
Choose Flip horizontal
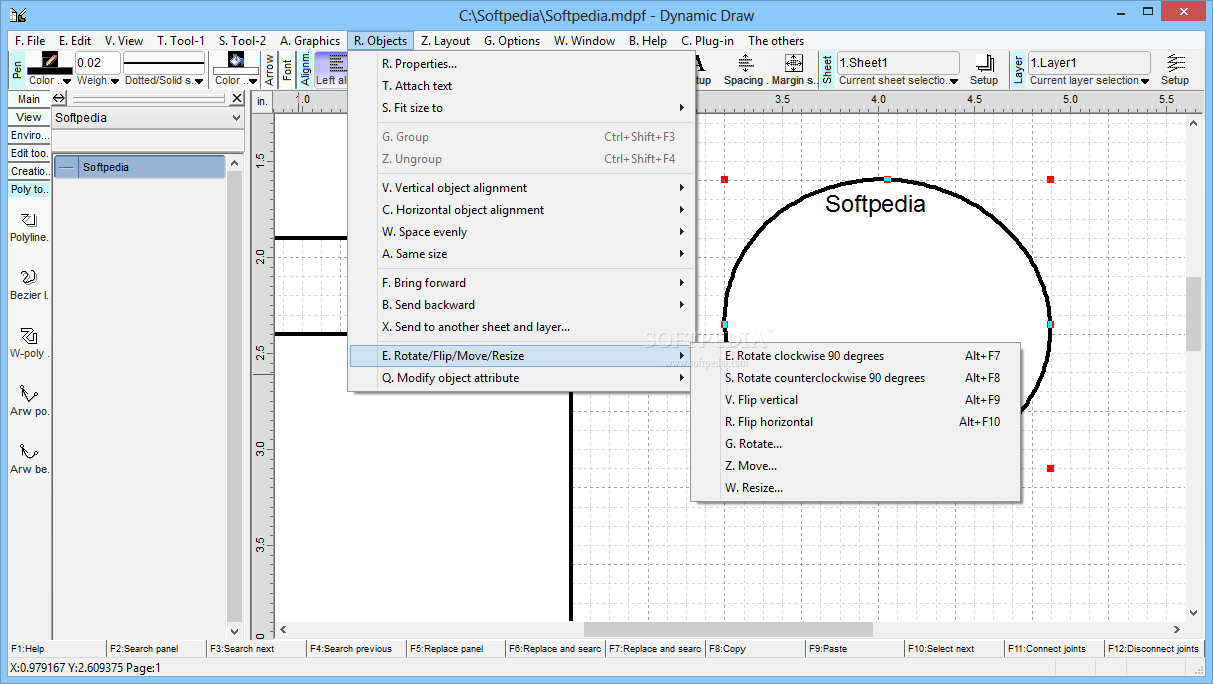(856, 422)
